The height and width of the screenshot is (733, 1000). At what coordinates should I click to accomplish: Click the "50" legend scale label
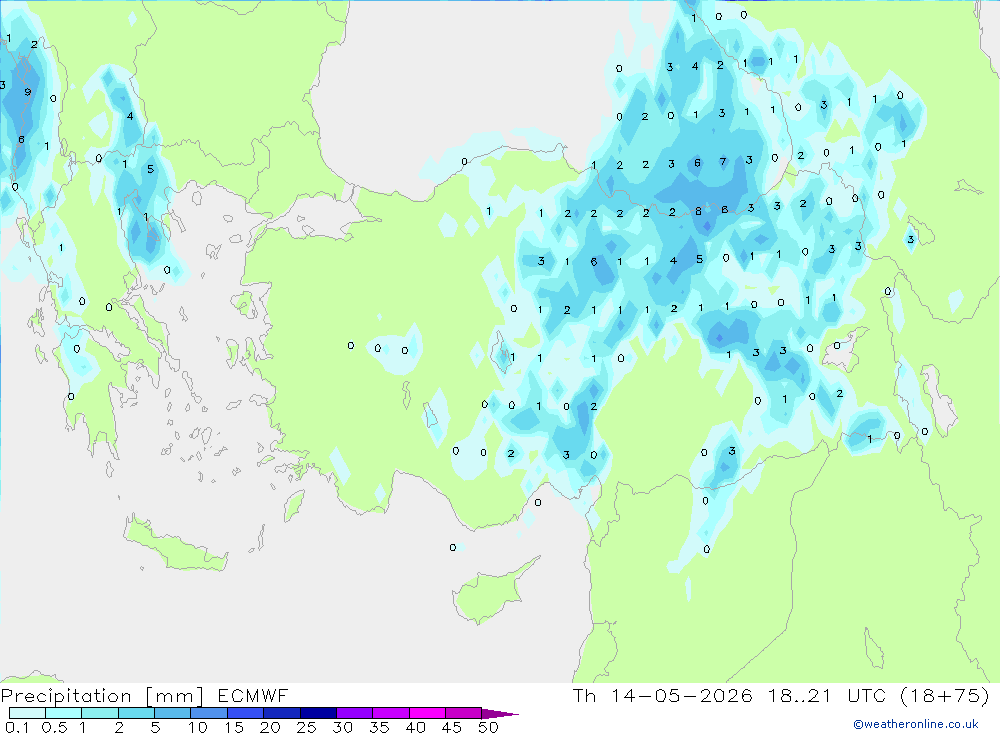click(x=489, y=727)
